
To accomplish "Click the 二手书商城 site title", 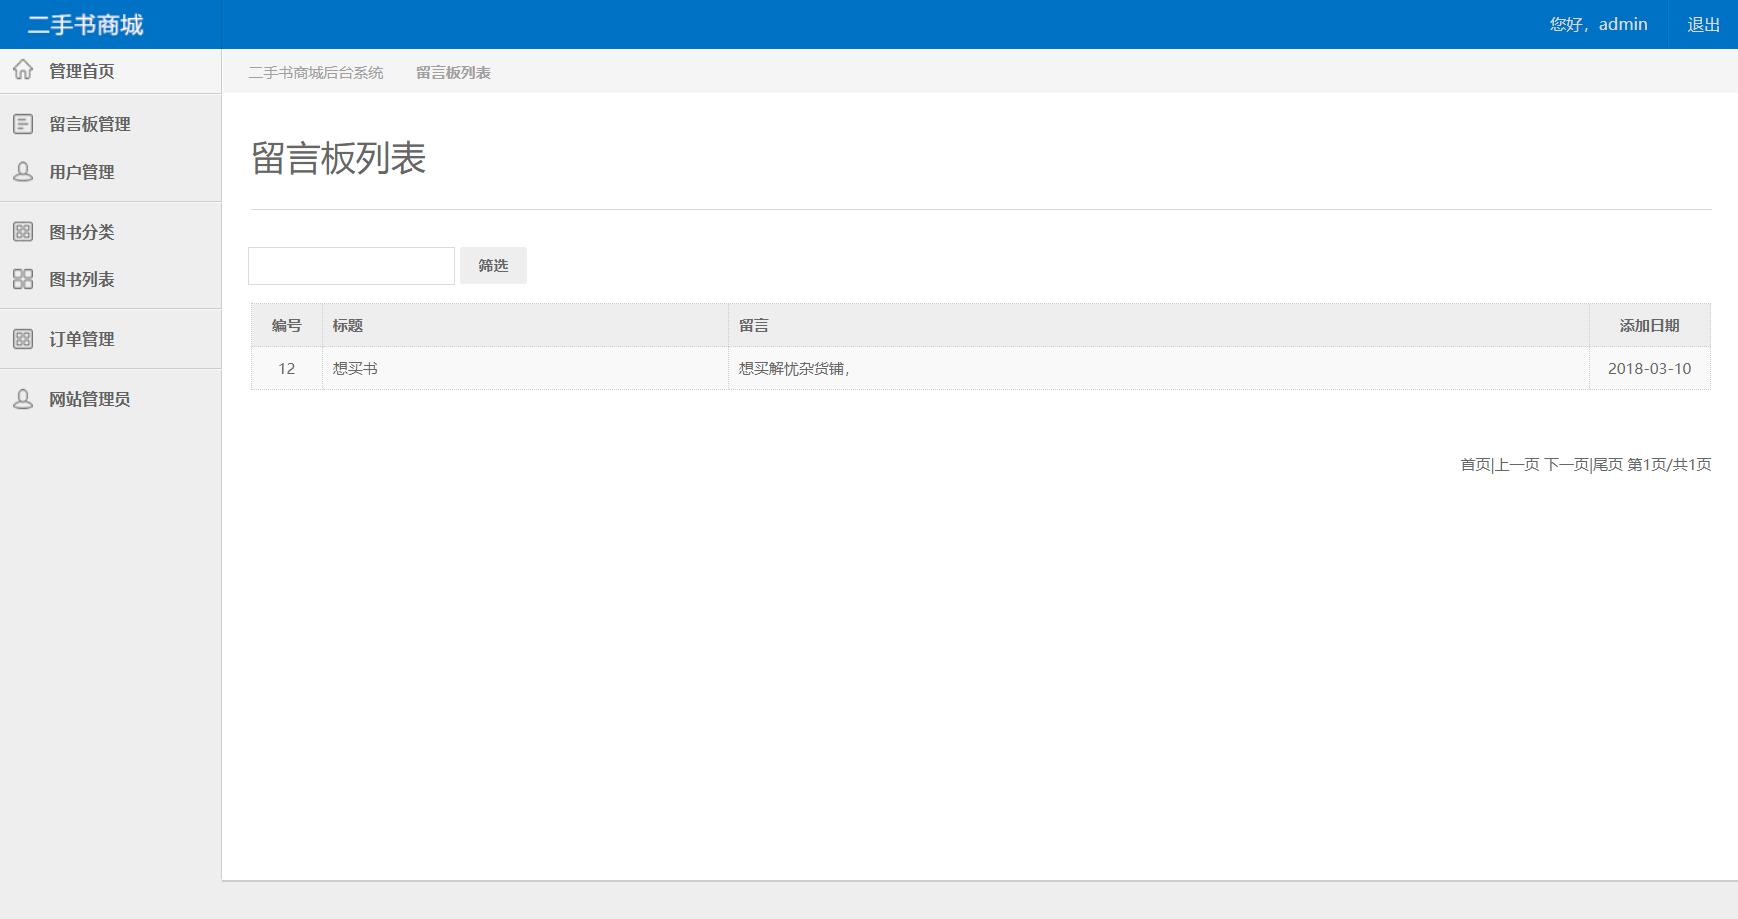I will 86,24.
